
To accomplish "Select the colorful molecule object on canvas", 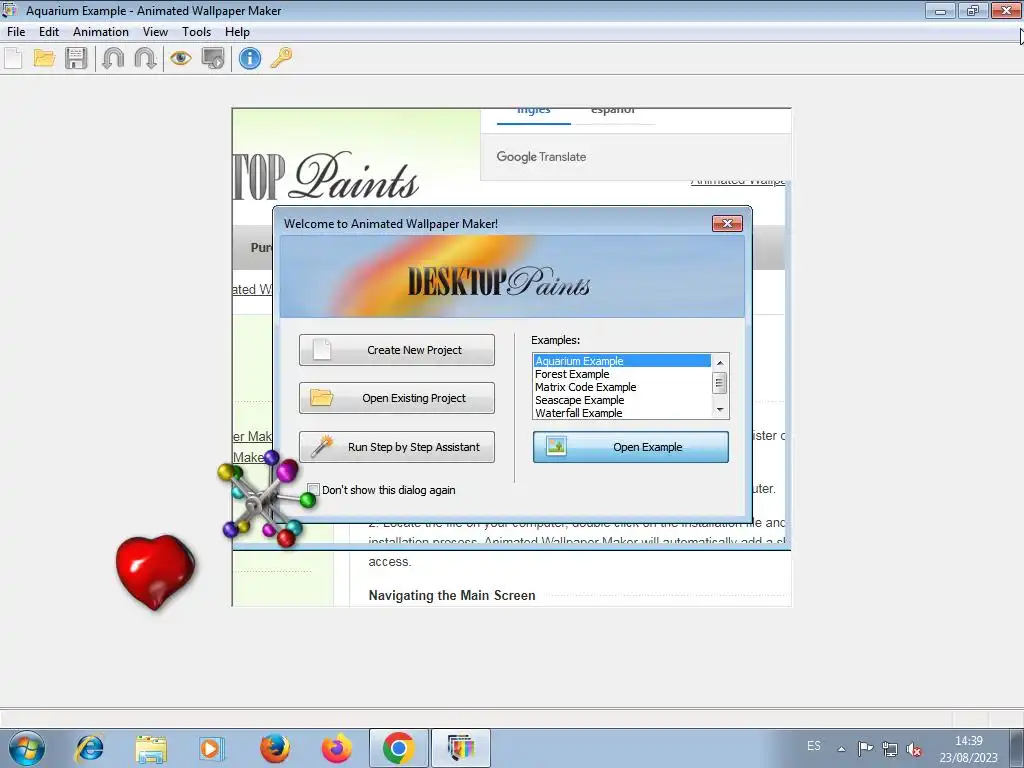I will tap(266, 500).
